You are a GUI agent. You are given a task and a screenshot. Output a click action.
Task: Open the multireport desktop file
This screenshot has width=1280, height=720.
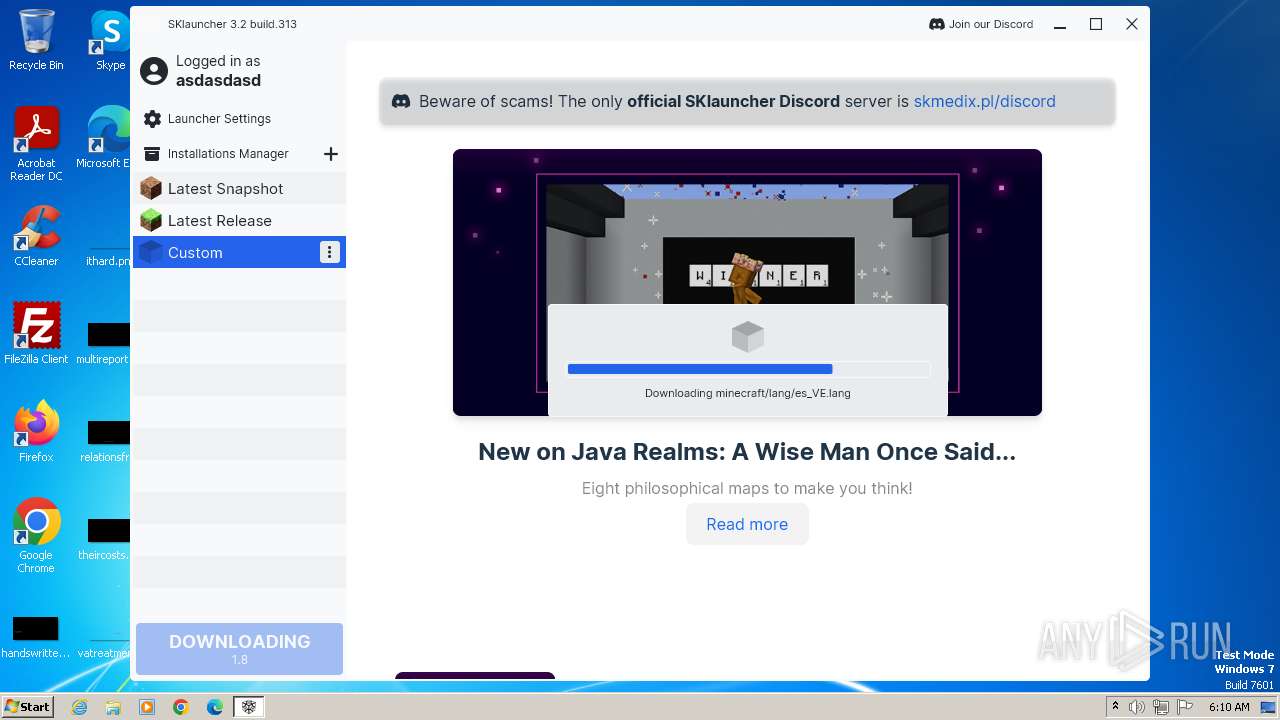104,343
